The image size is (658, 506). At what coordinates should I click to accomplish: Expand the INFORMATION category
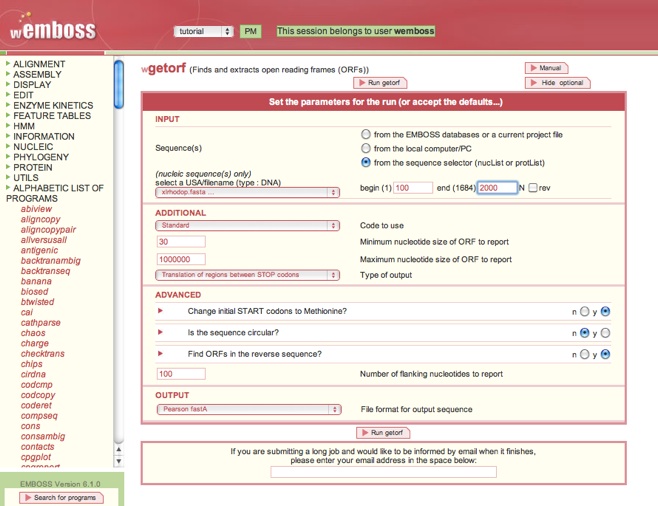(44, 136)
